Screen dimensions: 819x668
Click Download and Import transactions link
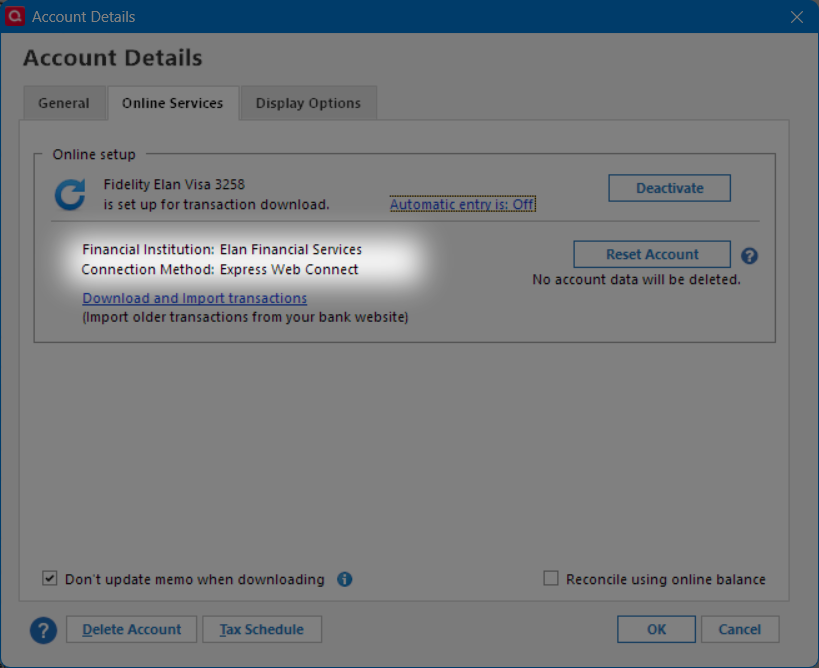(194, 298)
